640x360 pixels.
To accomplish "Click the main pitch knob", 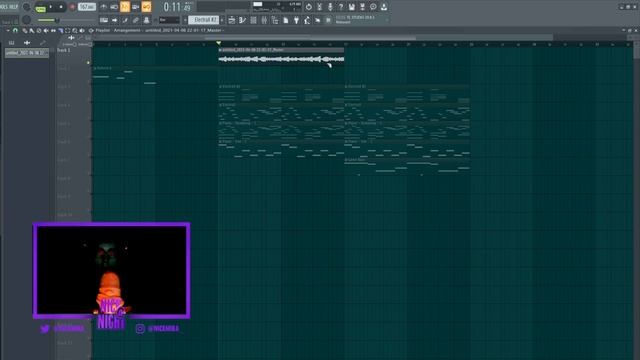I will (x=27, y=20).
